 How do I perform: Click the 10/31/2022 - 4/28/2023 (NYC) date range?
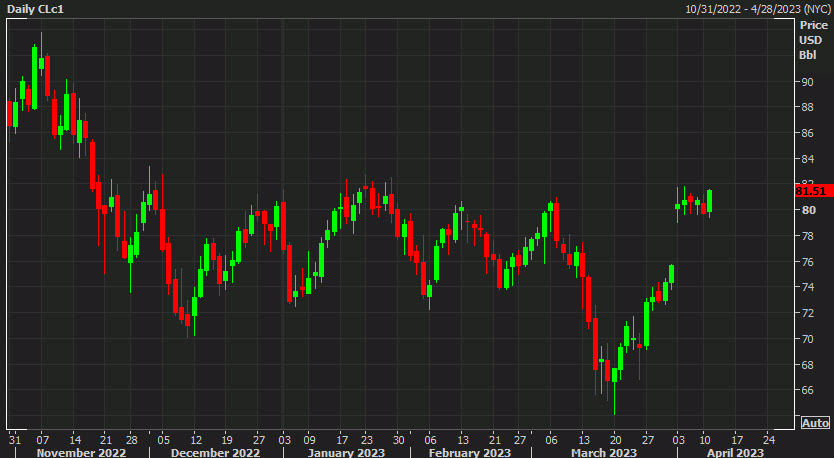tap(758, 9)
